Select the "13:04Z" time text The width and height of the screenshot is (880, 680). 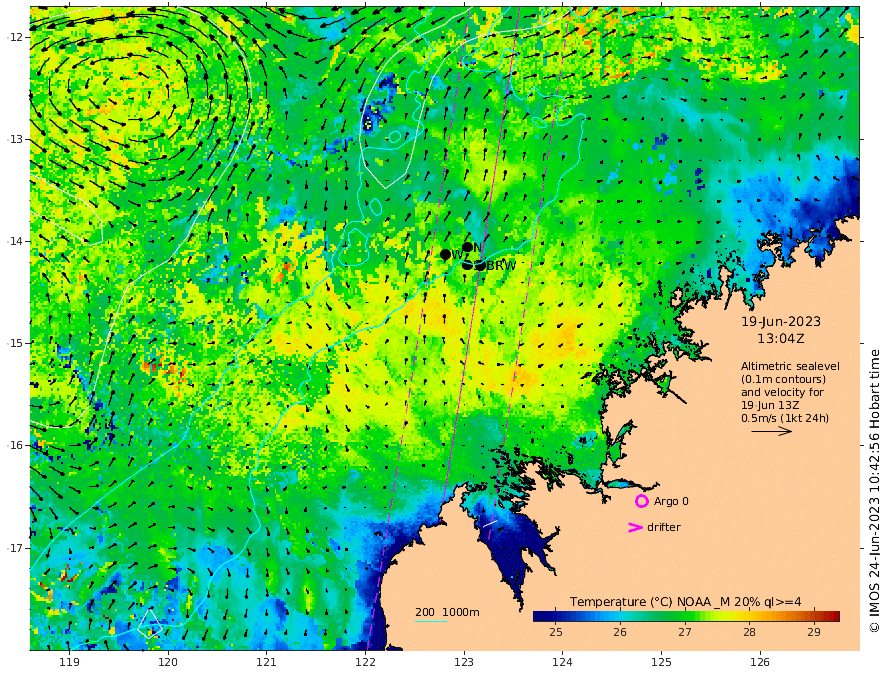781,339
